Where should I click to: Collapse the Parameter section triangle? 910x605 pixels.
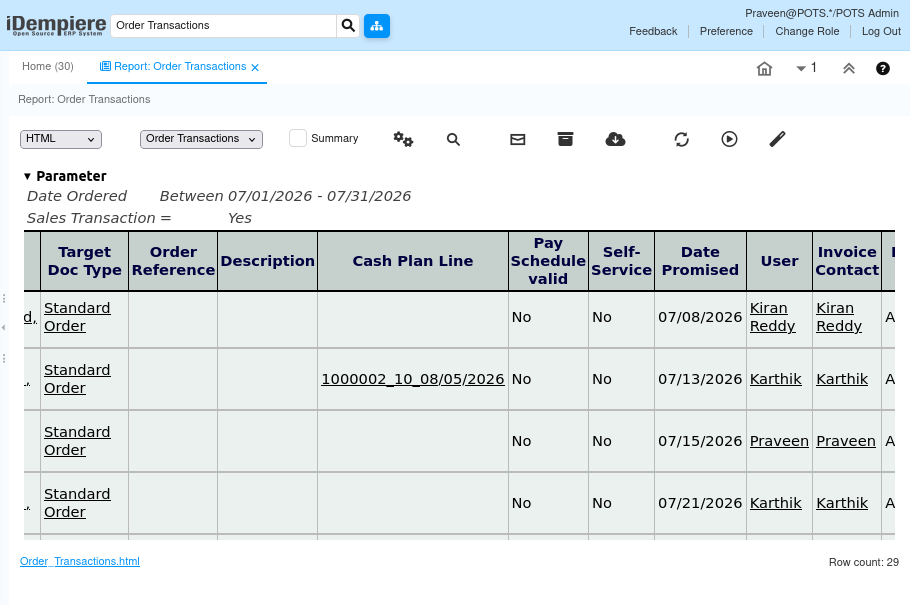27,176
